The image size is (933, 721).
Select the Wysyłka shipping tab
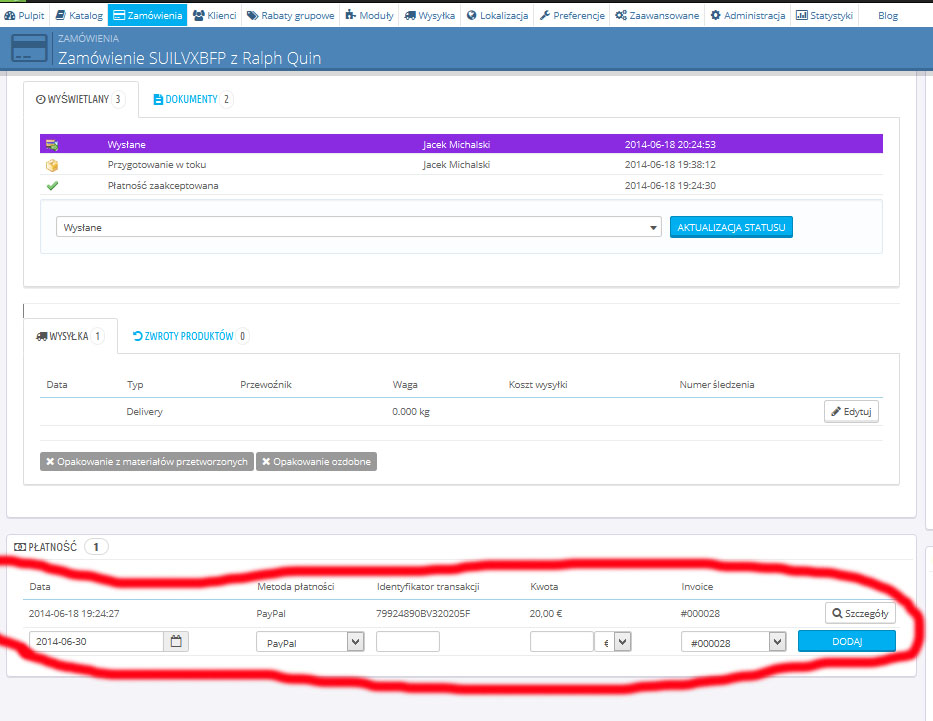tap(71, 336)
